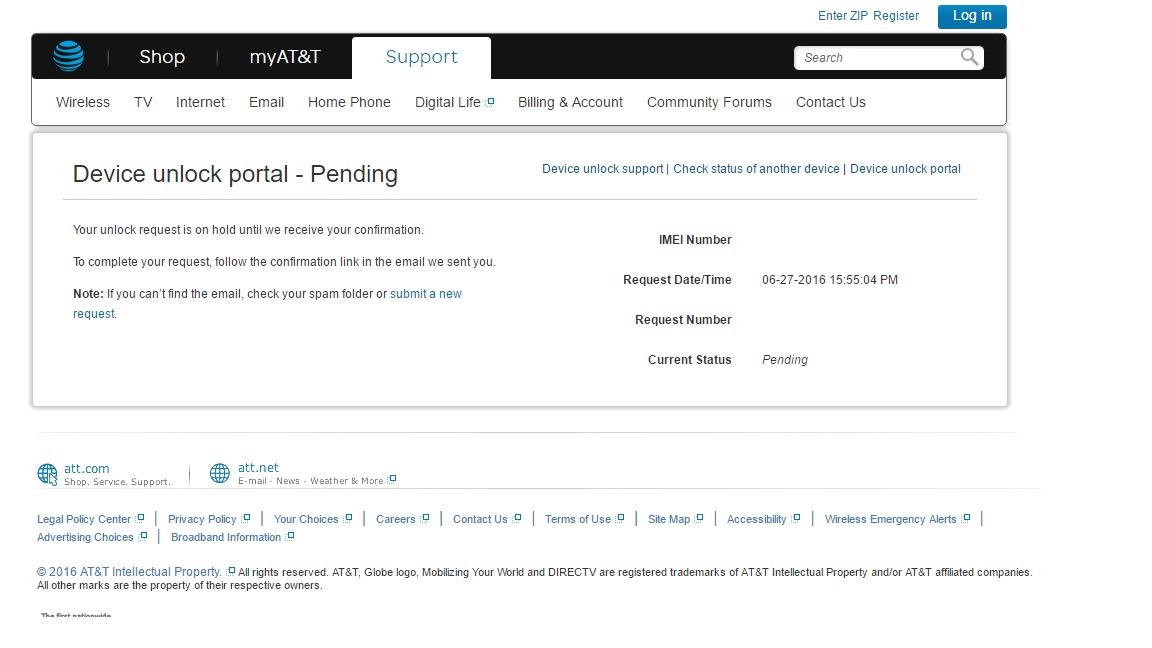Click the Enter ZIP link
Viewport: 1152px width, 648px height.
pos(843,16)
